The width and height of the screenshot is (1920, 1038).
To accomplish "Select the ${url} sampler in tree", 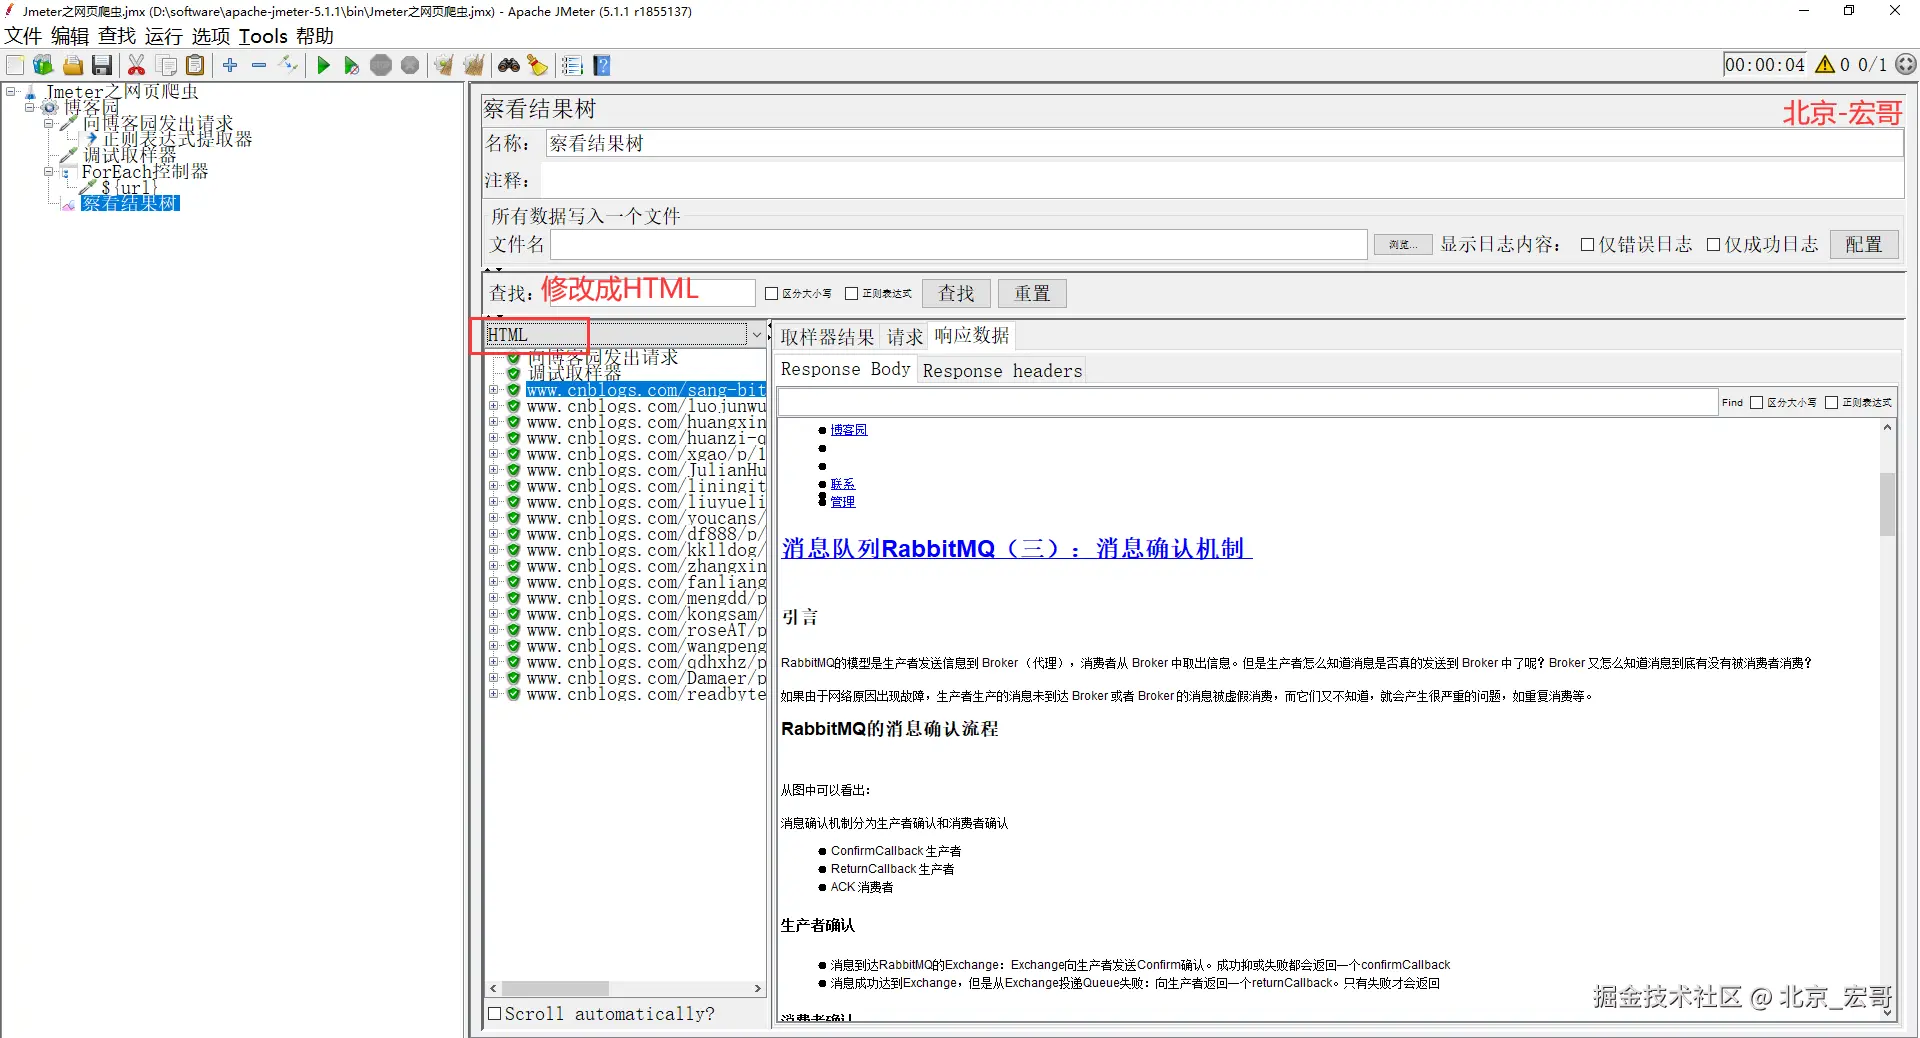I will tap(129, 188).
